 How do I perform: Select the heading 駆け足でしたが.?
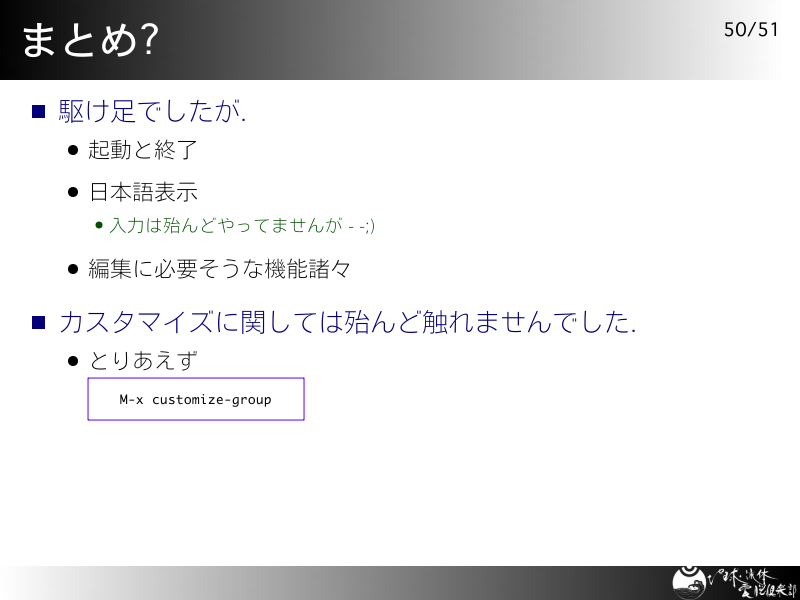(x=153, y=111)
